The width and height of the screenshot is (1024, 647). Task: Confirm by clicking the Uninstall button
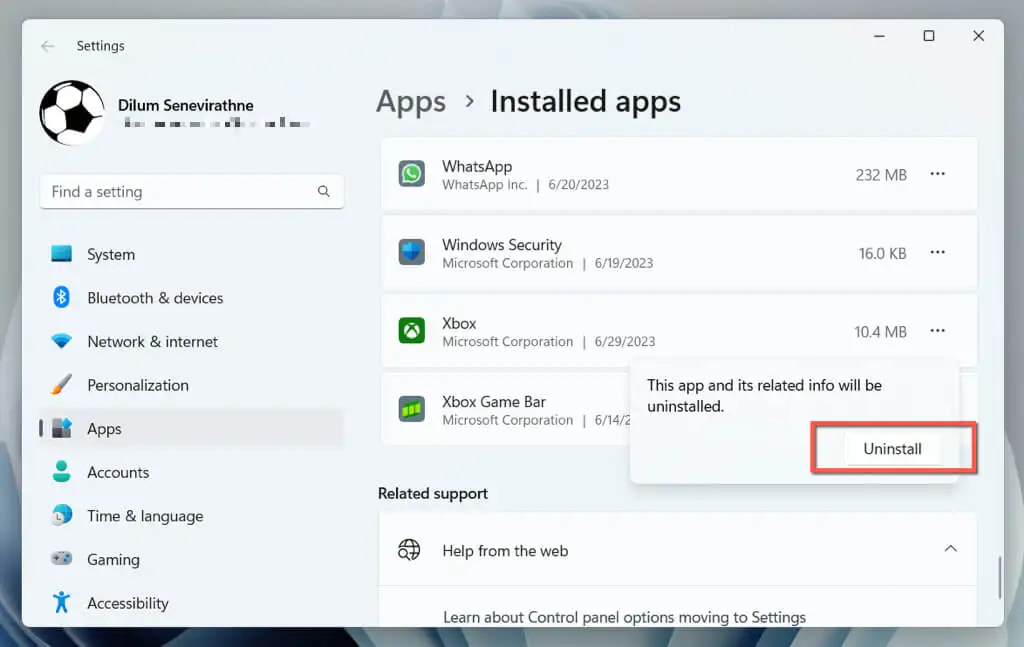(892, 449)
